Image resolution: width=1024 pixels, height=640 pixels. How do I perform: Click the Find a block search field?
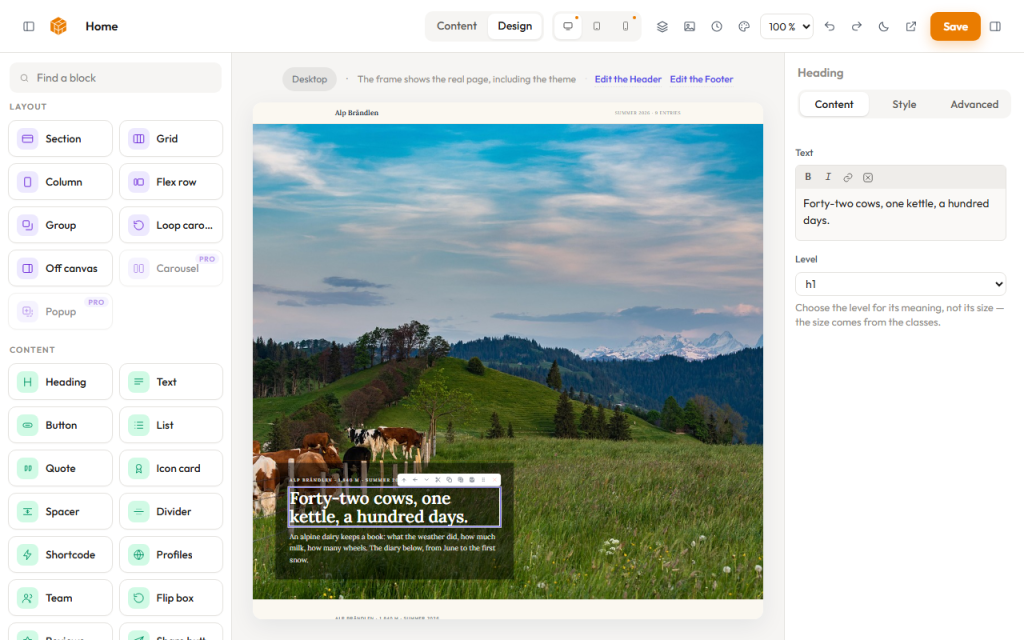click(x=116, y=78)
